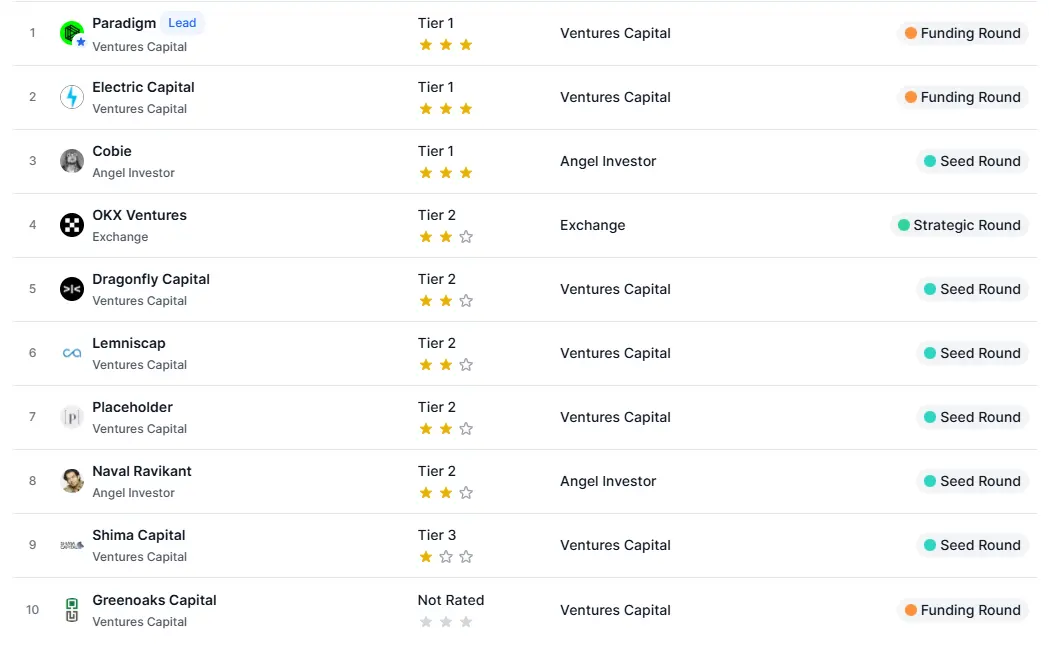Click the Electric Capital lightning logo
The height and width of the screenshot is (653, 1049).
[71, 97]
